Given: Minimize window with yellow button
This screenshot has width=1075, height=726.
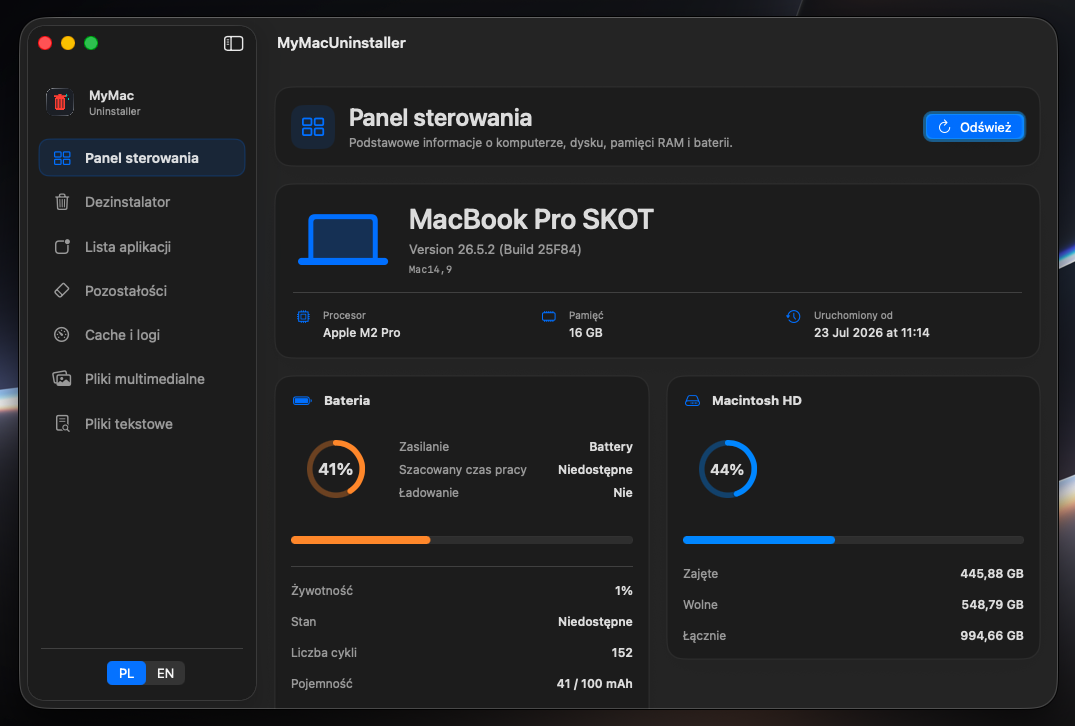Looking at the screenshot, I should (68, 43).
